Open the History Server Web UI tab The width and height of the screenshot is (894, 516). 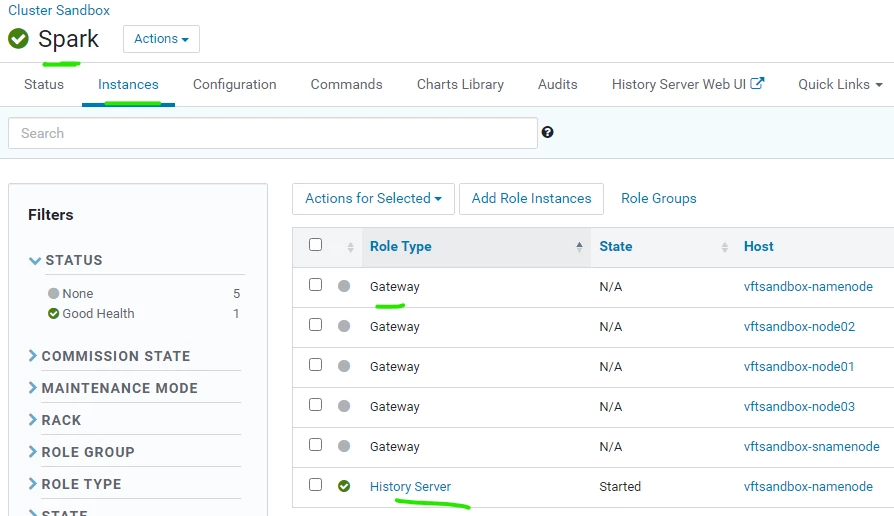688,84
